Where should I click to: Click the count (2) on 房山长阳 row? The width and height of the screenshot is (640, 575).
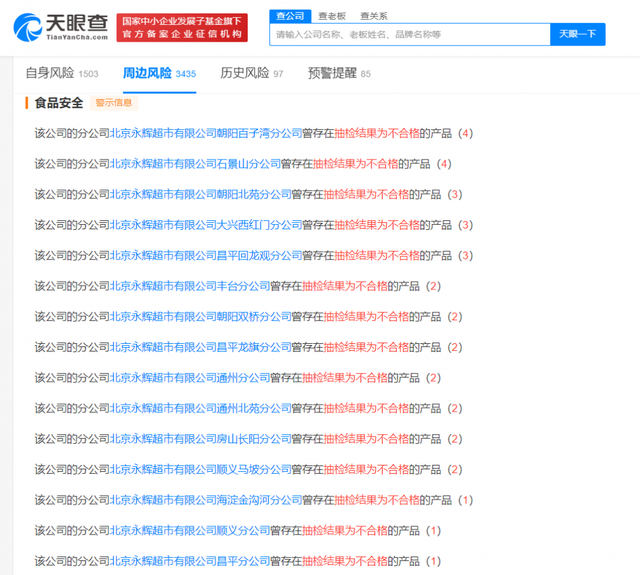pos(455,439)
